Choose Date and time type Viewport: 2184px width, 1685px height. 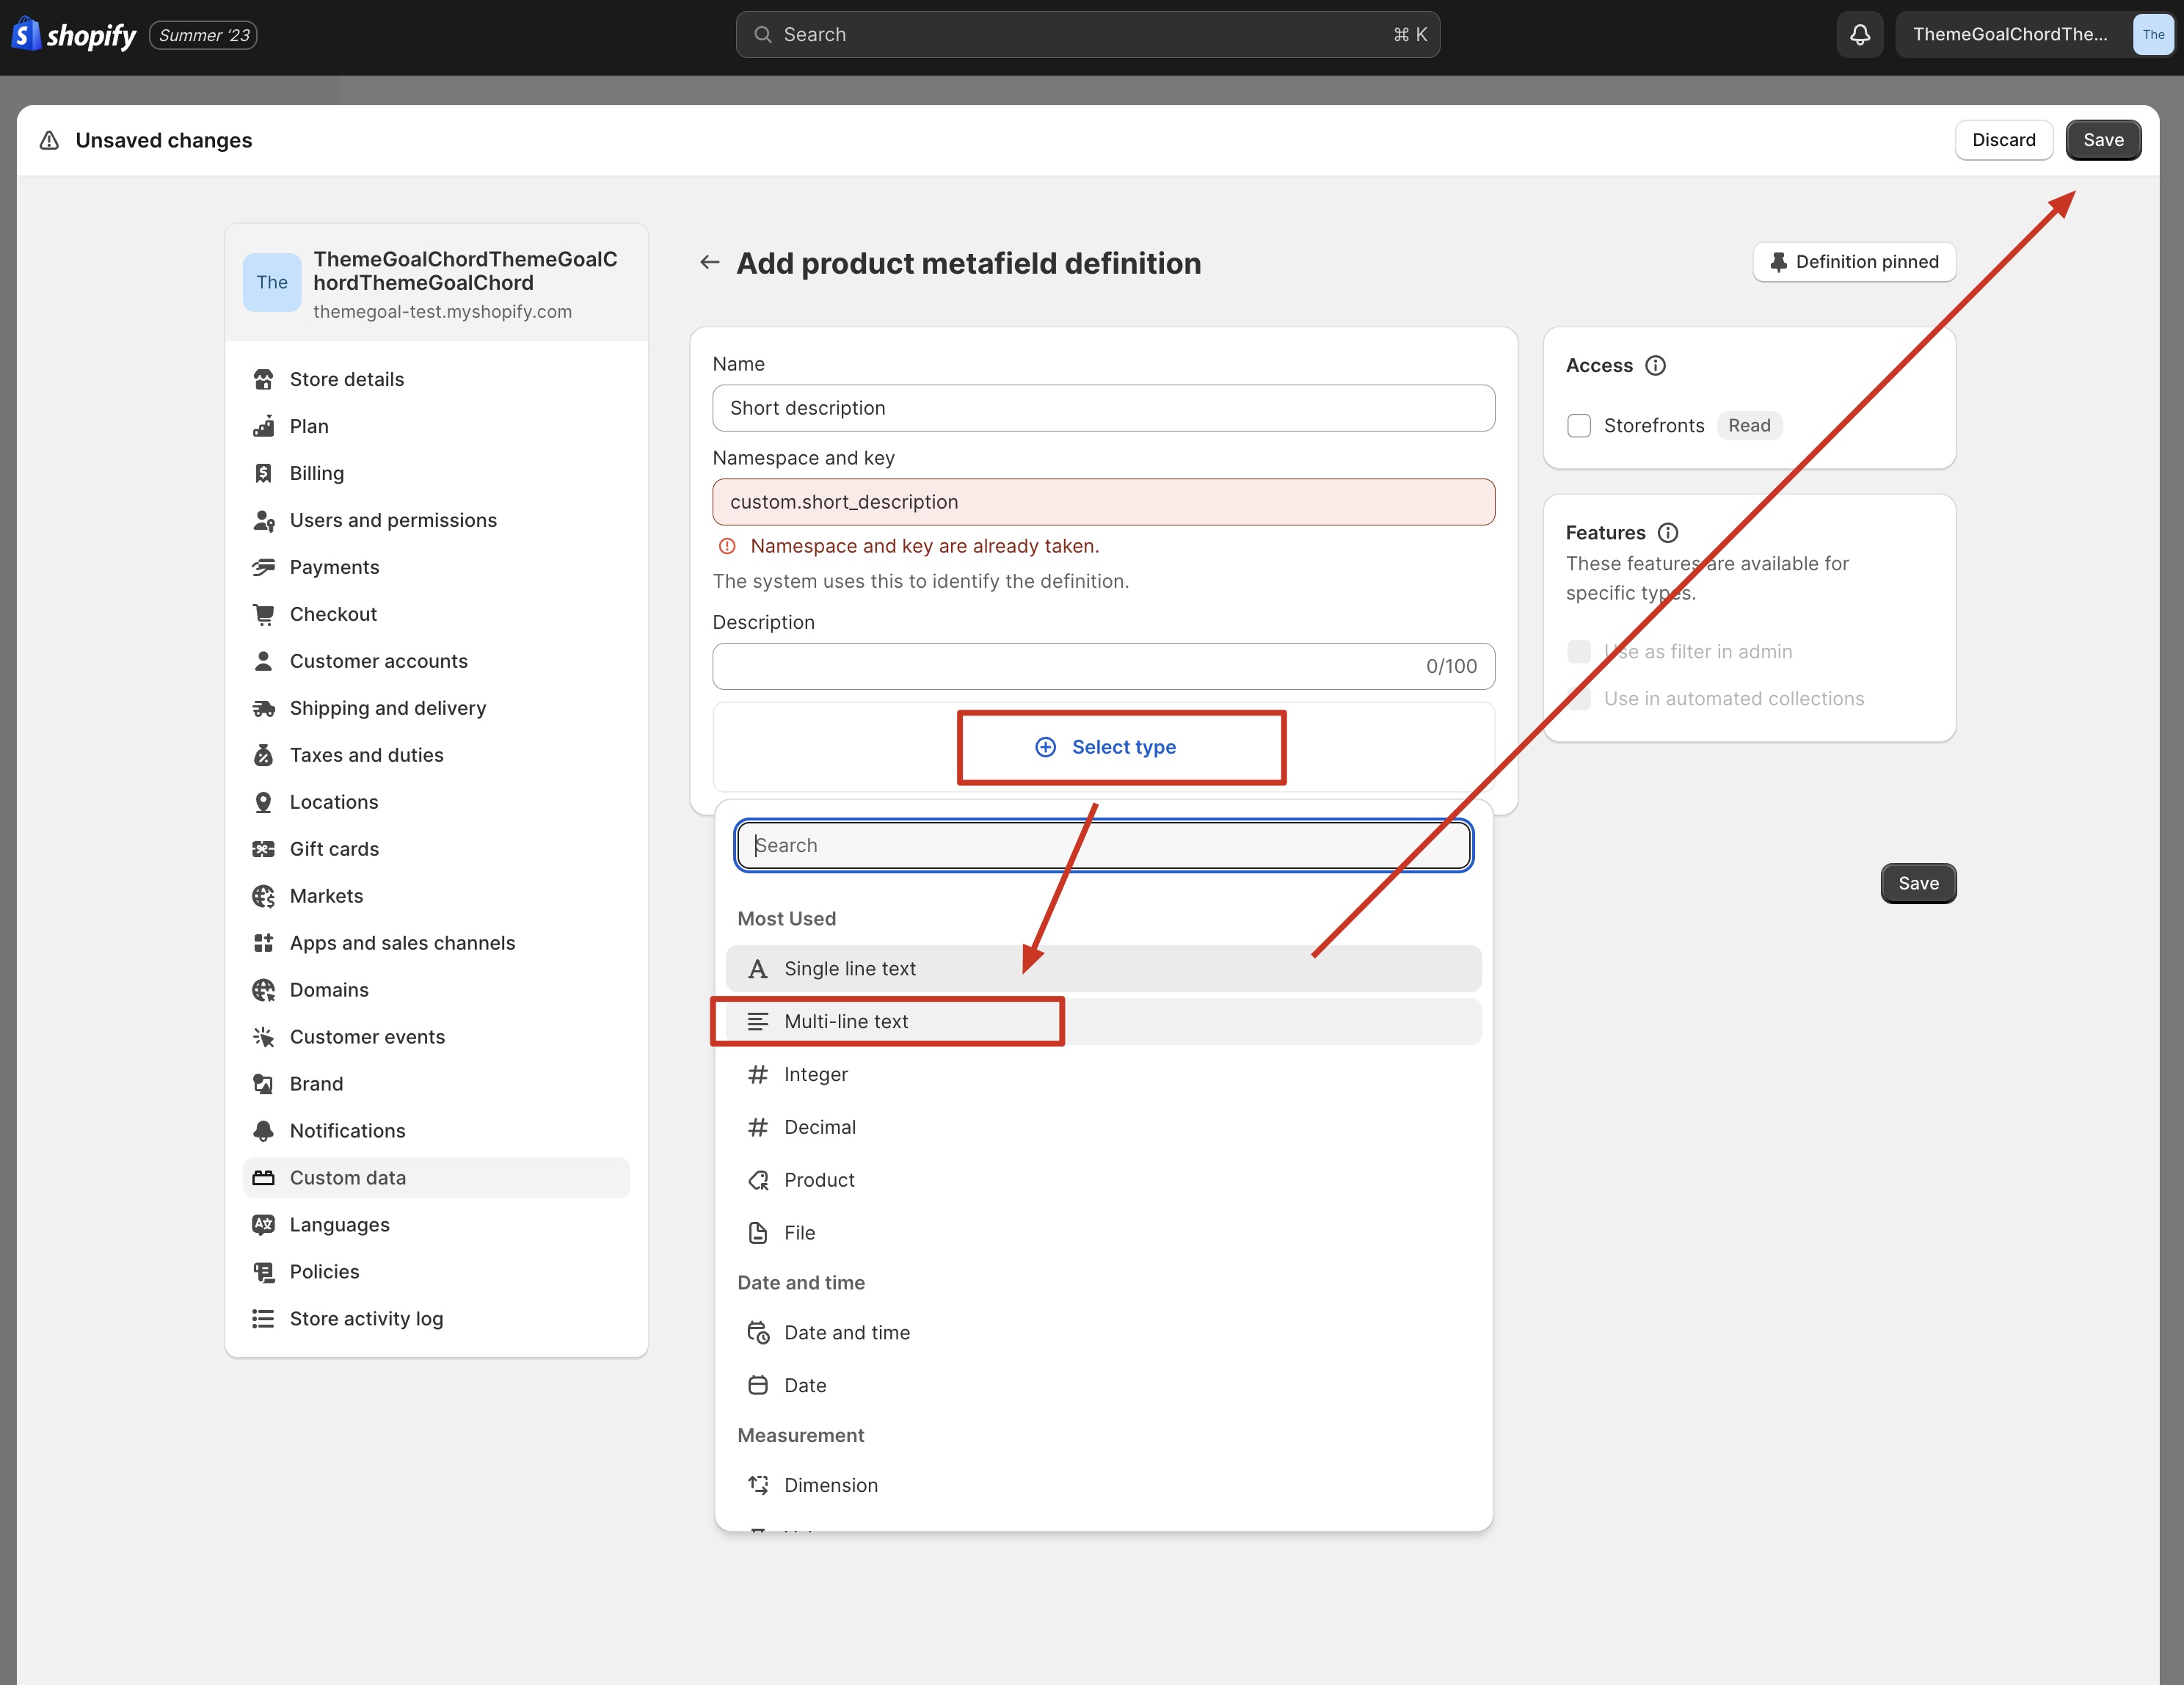point(1104,1334)
